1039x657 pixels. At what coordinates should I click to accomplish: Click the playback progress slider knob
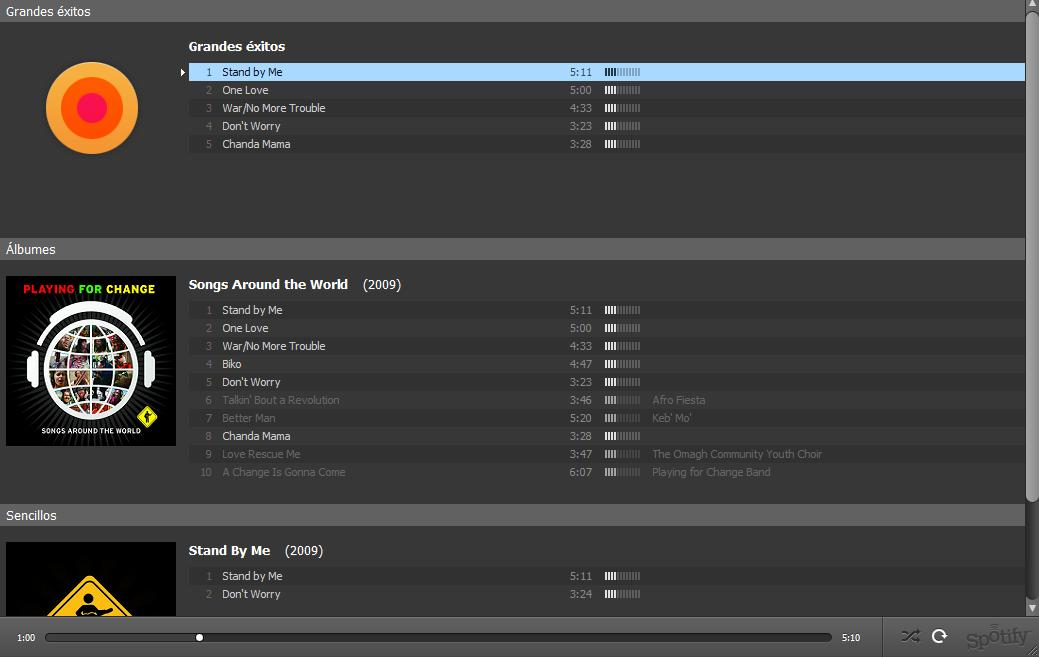click(x=199, y=638)
